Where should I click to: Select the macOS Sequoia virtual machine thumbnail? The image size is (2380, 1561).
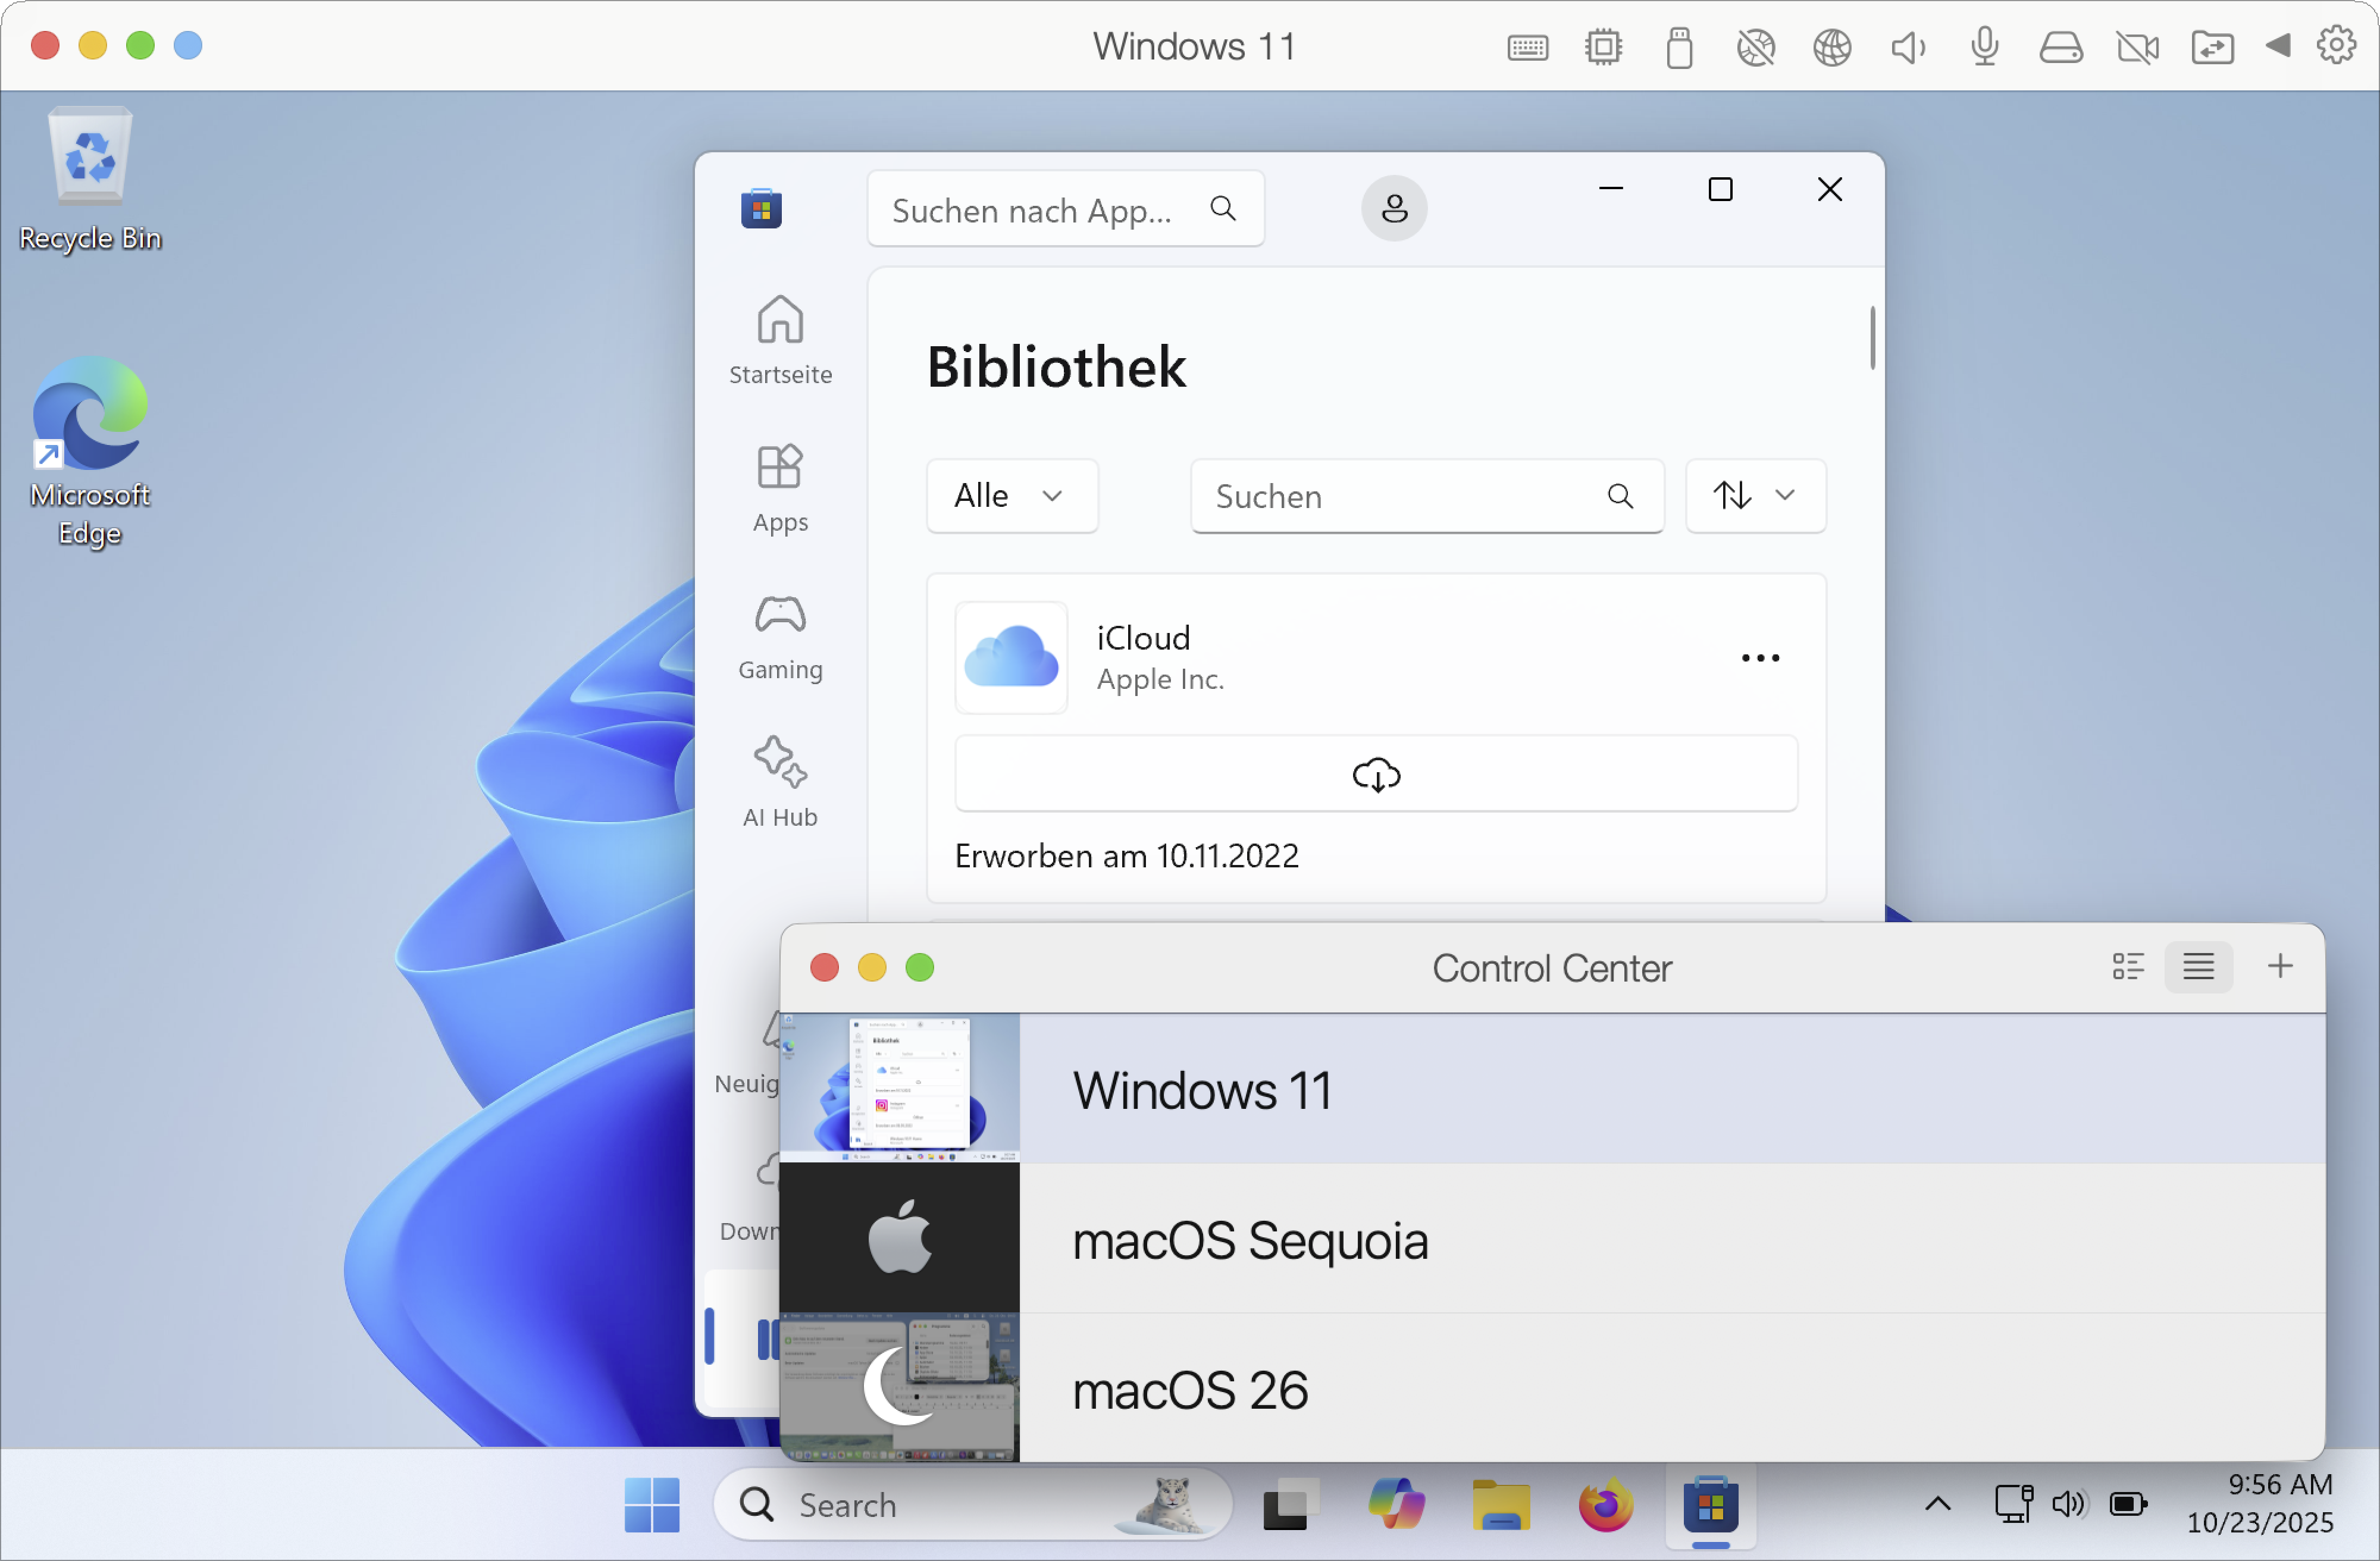point(899,1238)
